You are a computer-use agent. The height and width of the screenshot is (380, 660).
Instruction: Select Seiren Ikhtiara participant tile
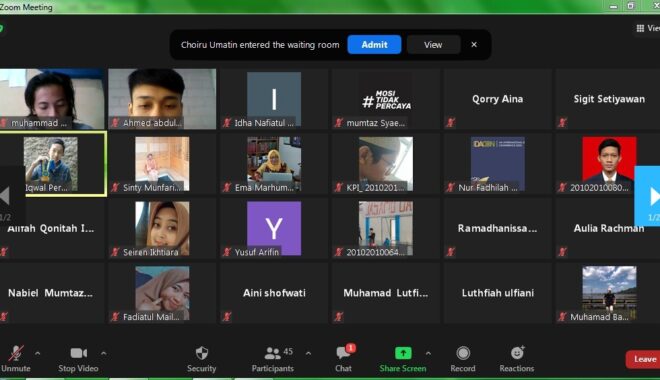point(162,229)
